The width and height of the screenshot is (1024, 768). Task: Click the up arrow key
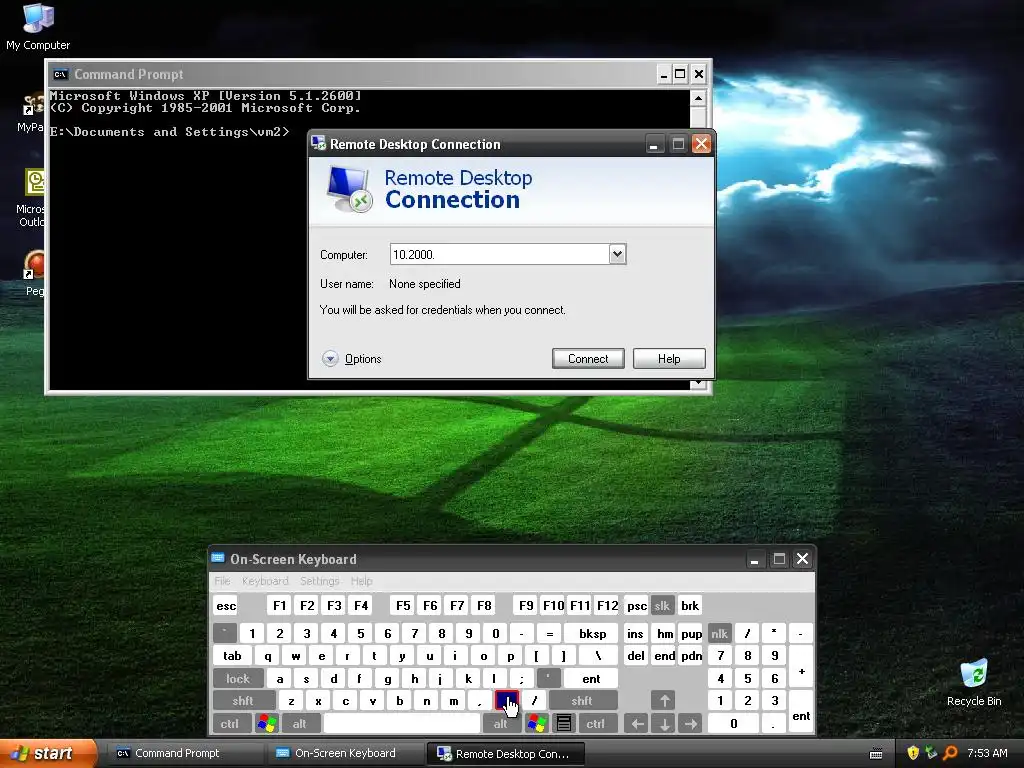coord(664,701)
